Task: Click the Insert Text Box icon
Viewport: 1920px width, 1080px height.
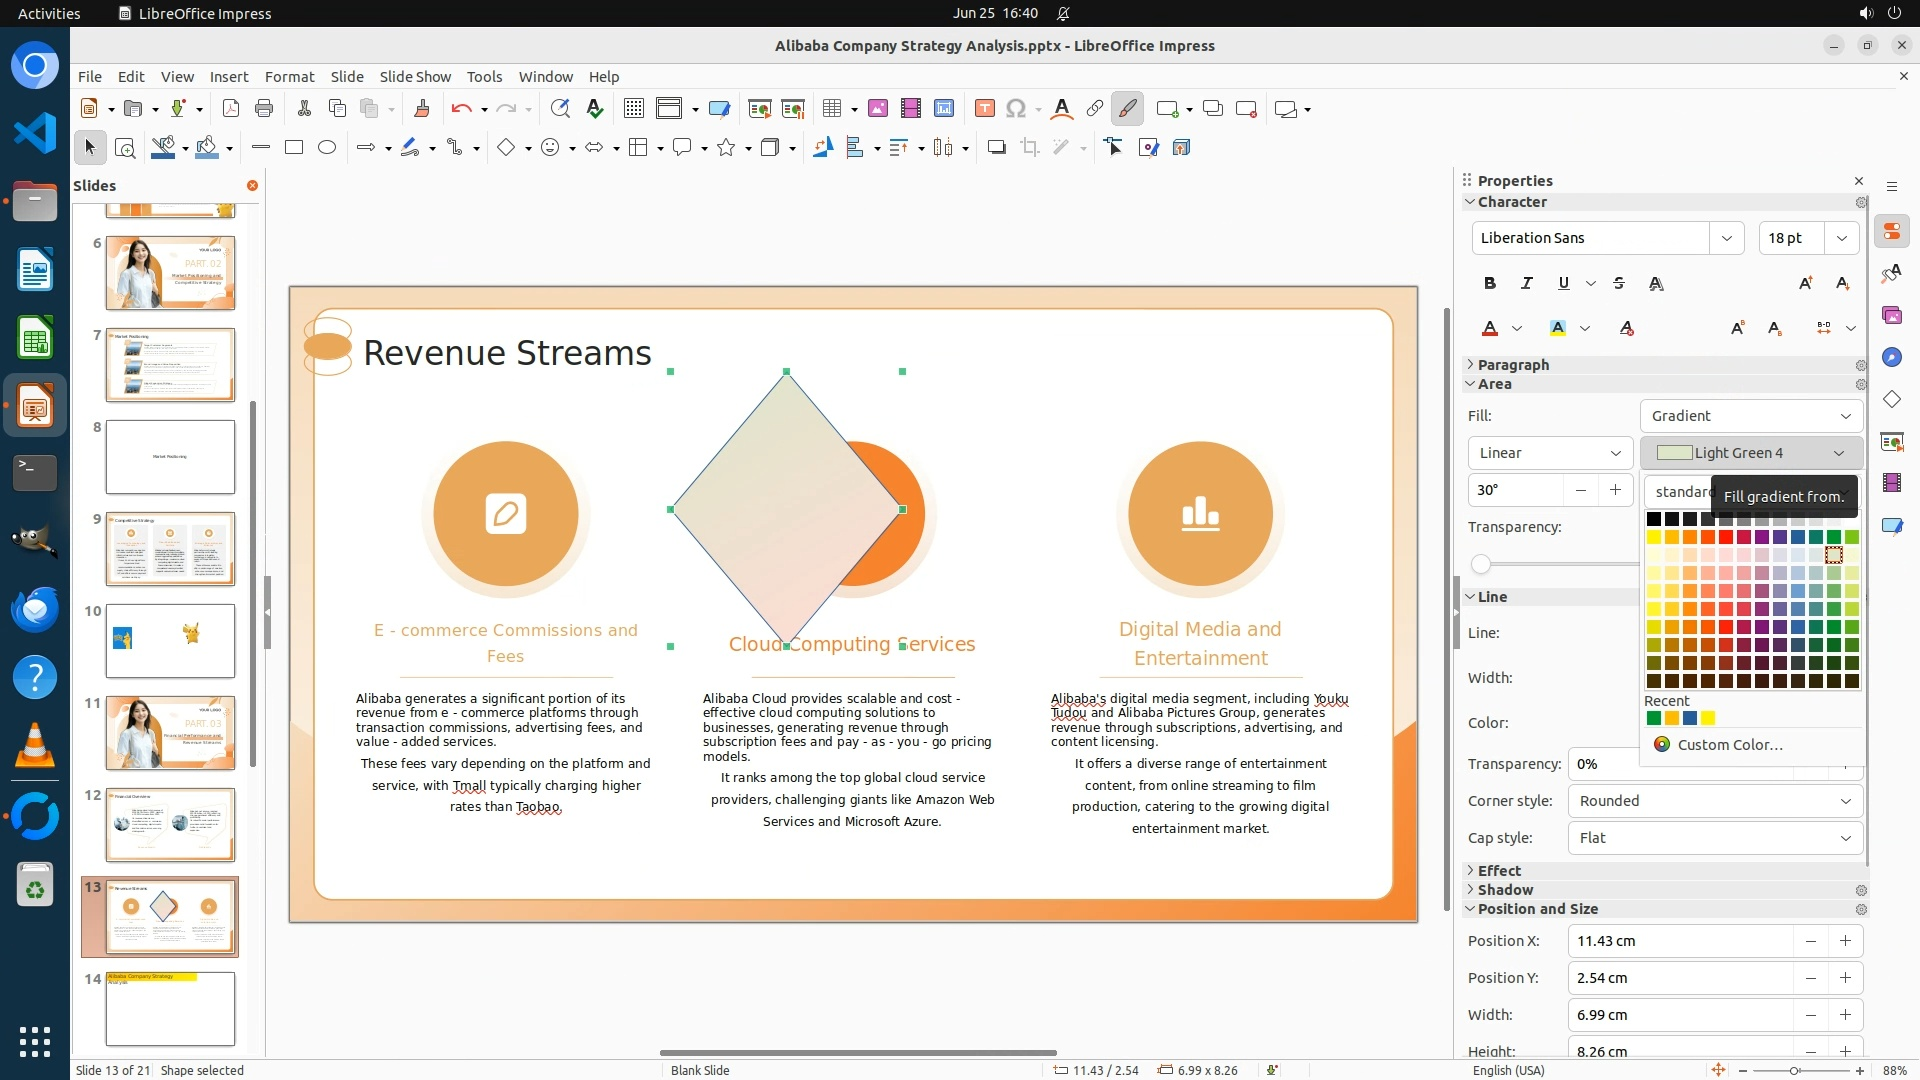Action: pos(984,108)
